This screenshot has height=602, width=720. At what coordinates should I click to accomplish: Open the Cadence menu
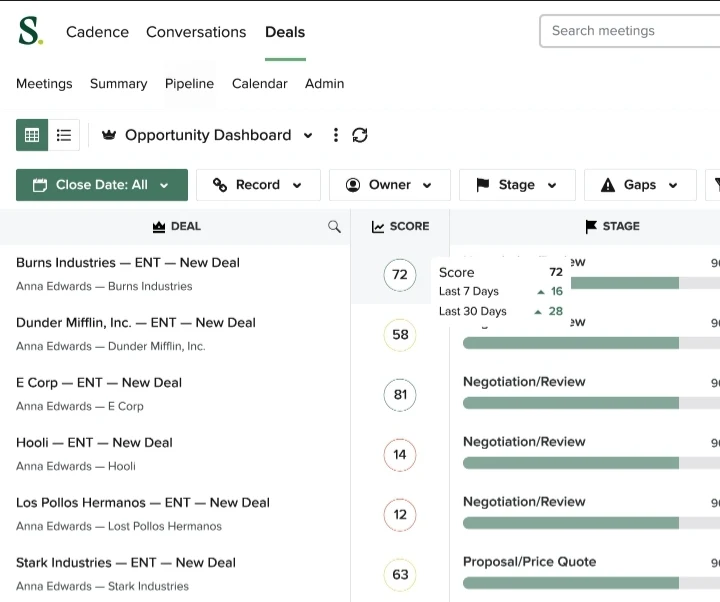[x=97, y=32]
